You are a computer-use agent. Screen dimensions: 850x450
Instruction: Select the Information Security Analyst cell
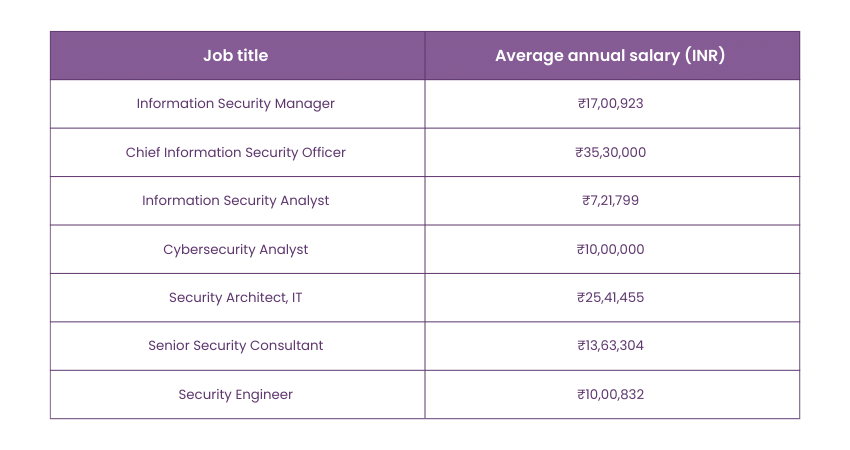point(236,200)
